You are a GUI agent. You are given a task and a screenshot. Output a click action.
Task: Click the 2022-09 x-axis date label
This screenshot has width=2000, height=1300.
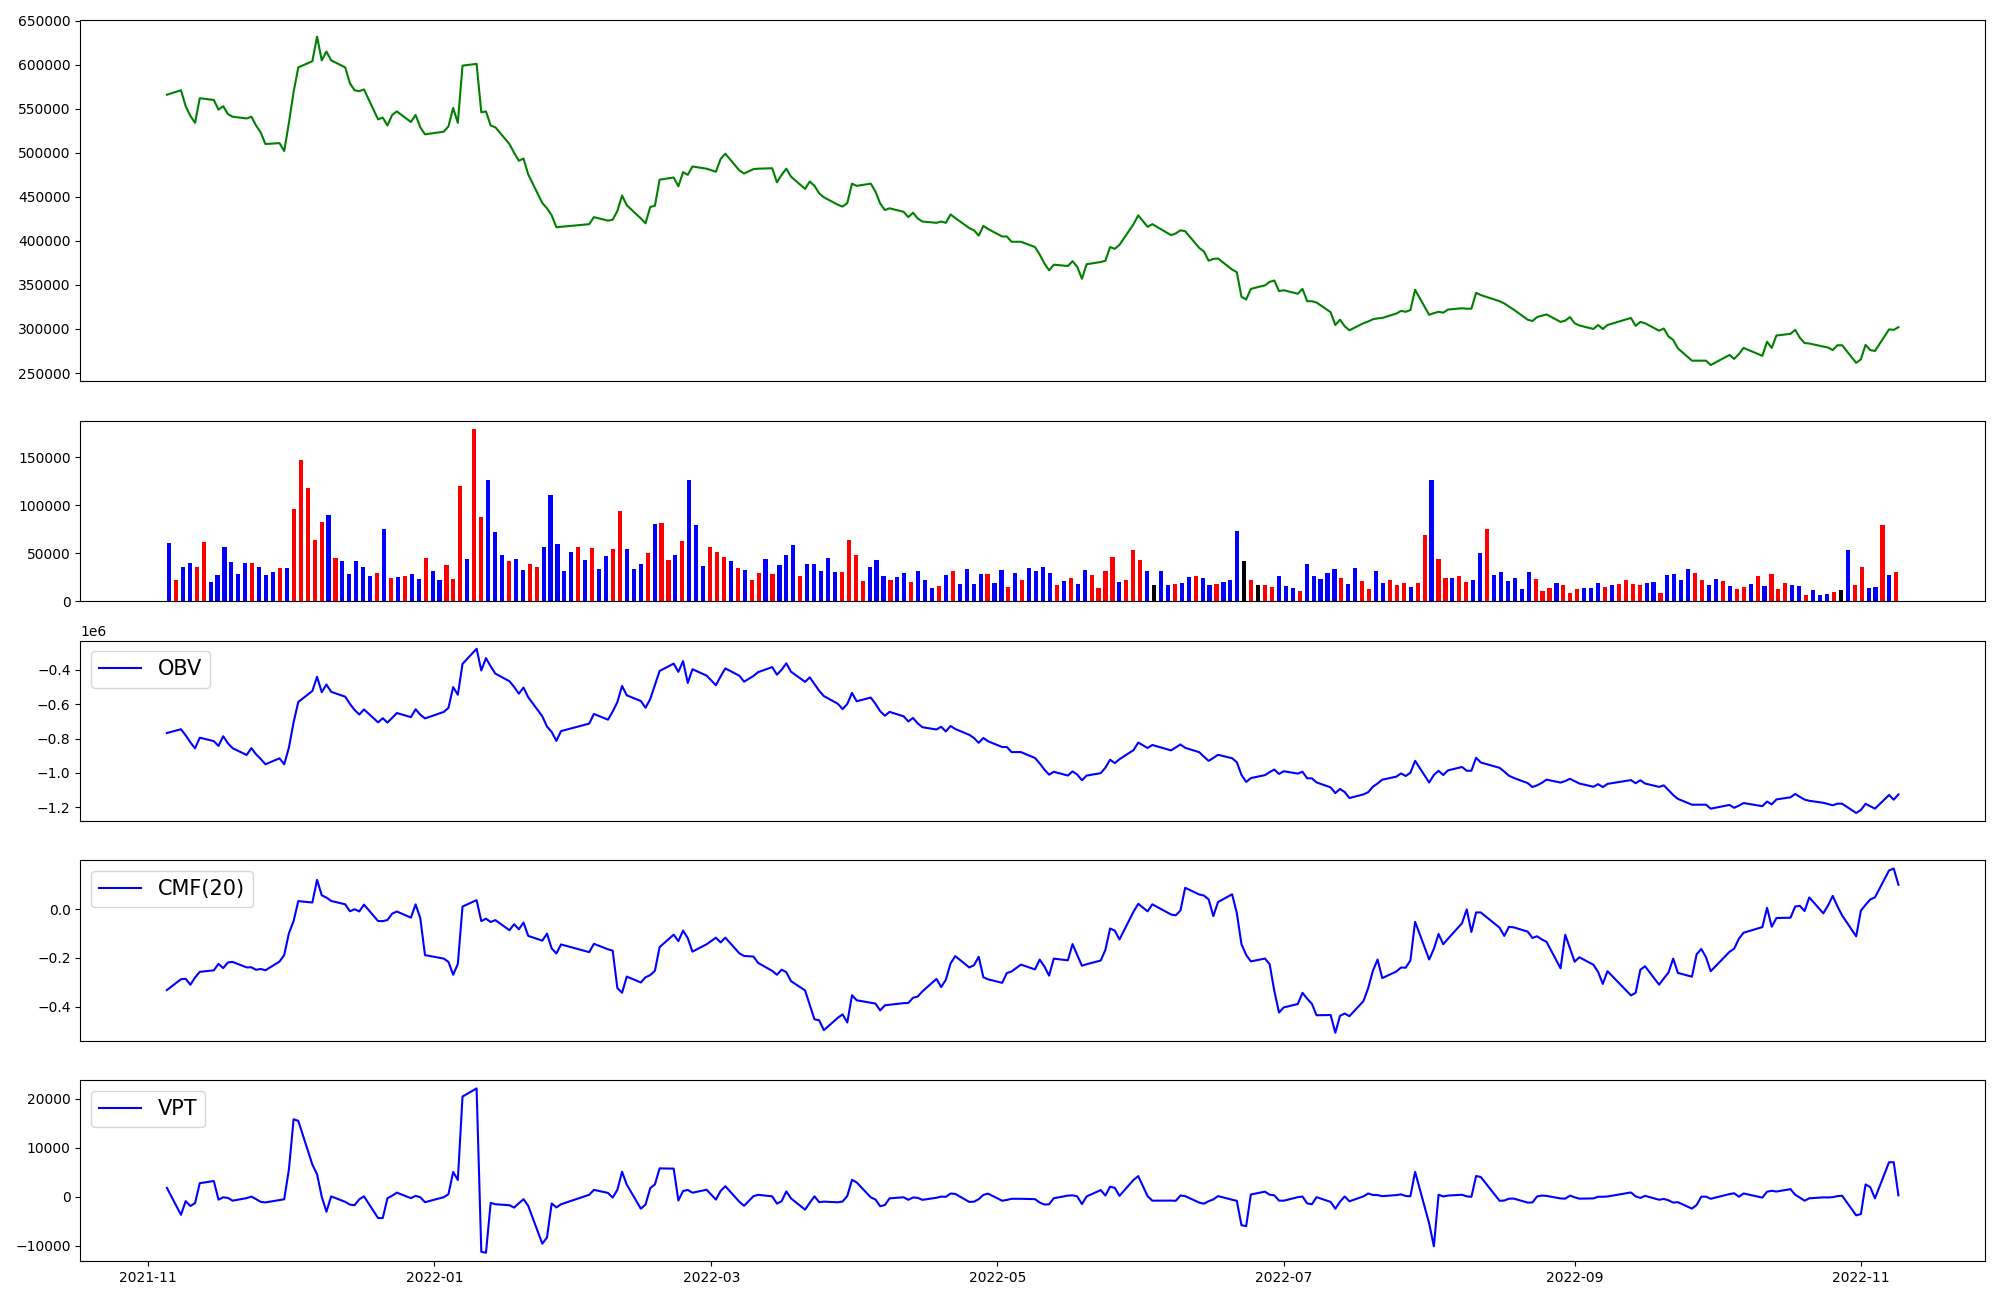(x=1574, y=1277)
